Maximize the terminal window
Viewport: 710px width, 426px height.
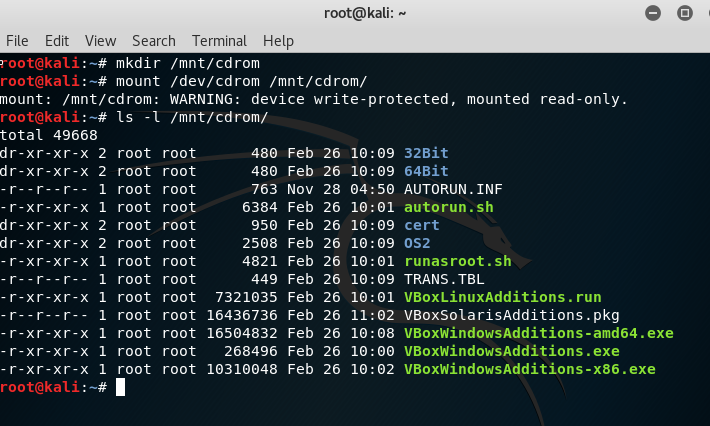685,13
